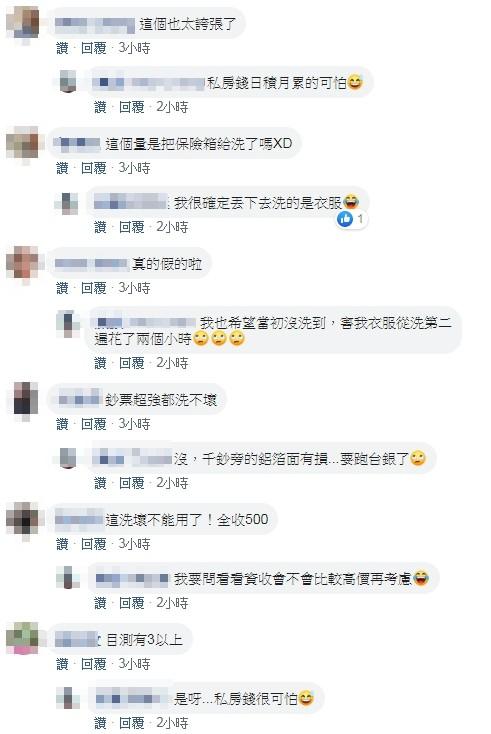This screenshot has height=734, width=491.
Task: Reply to the comment 真的假的啦
Action: pos(94,288)
